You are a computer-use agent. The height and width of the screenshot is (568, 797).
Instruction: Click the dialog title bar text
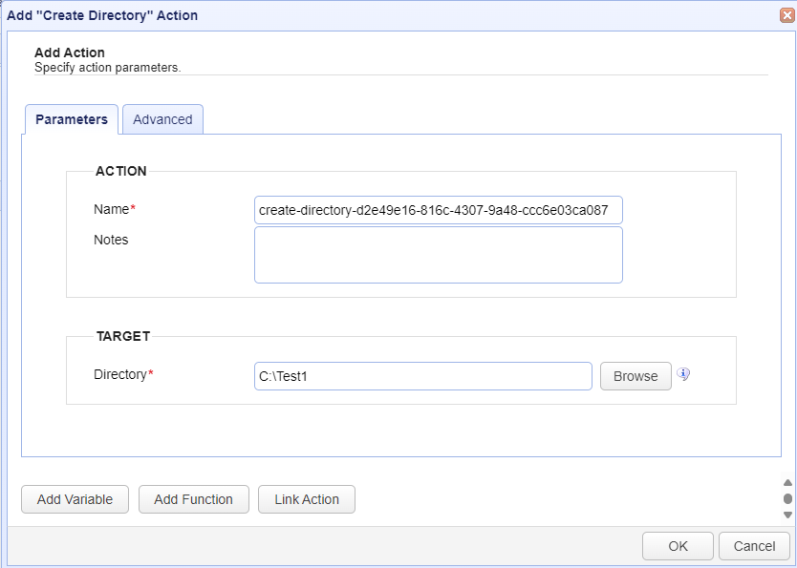pos(102,15)
